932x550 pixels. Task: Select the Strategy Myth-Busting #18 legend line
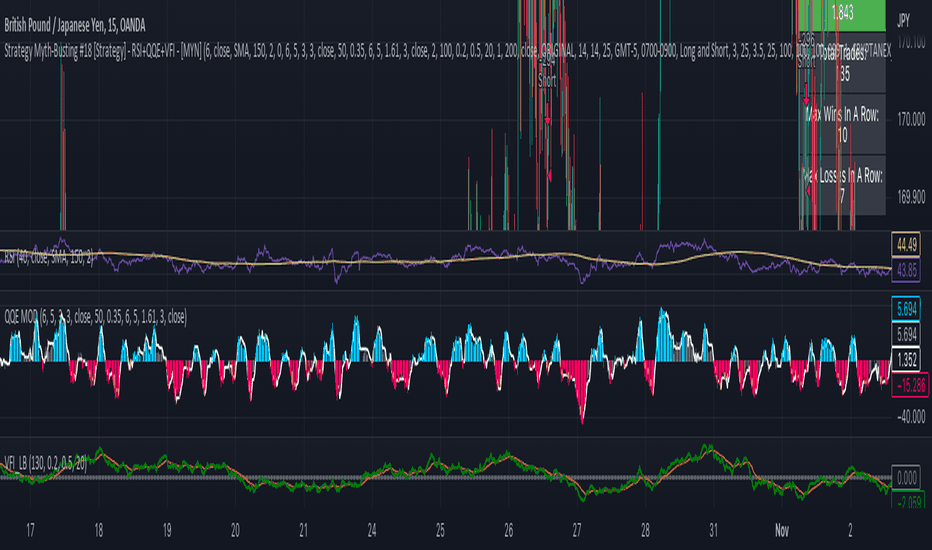pos(448,51)
